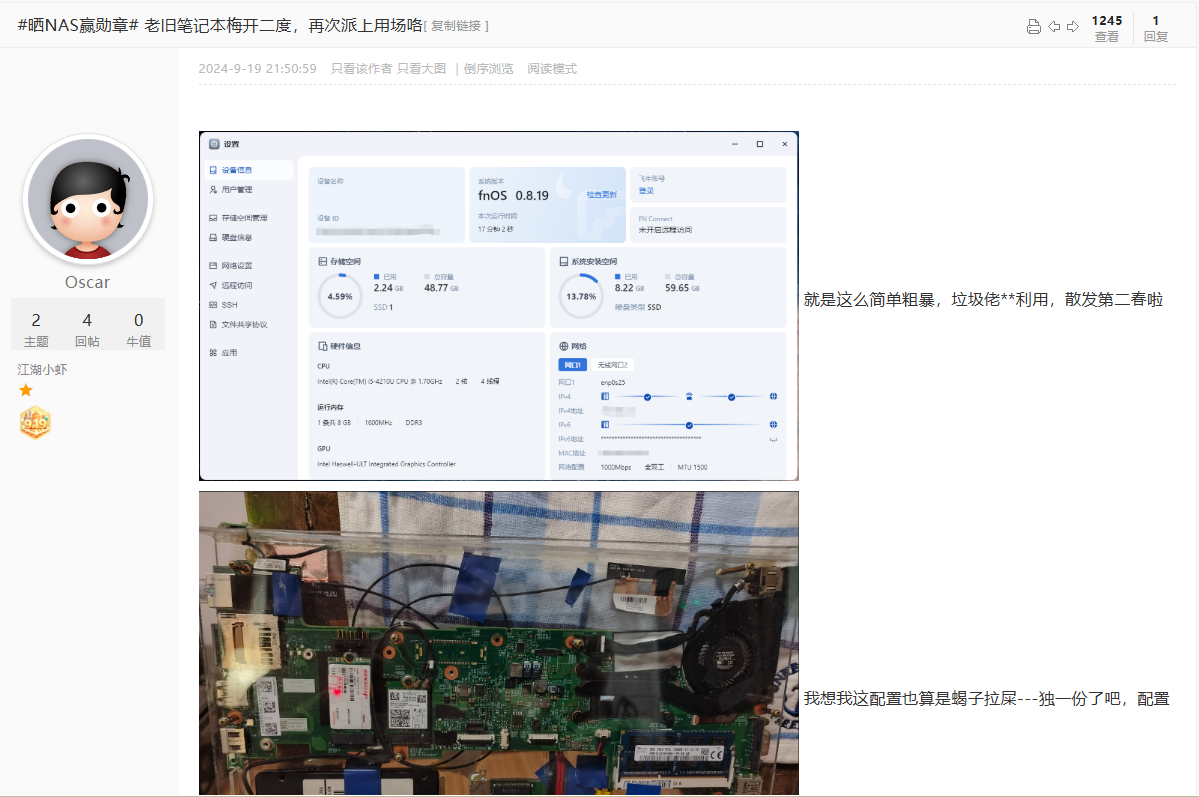
Task: Click the post timestamp 2024-9-19 21:50:59
Action: pyautogui.click(x=258, y=69)
